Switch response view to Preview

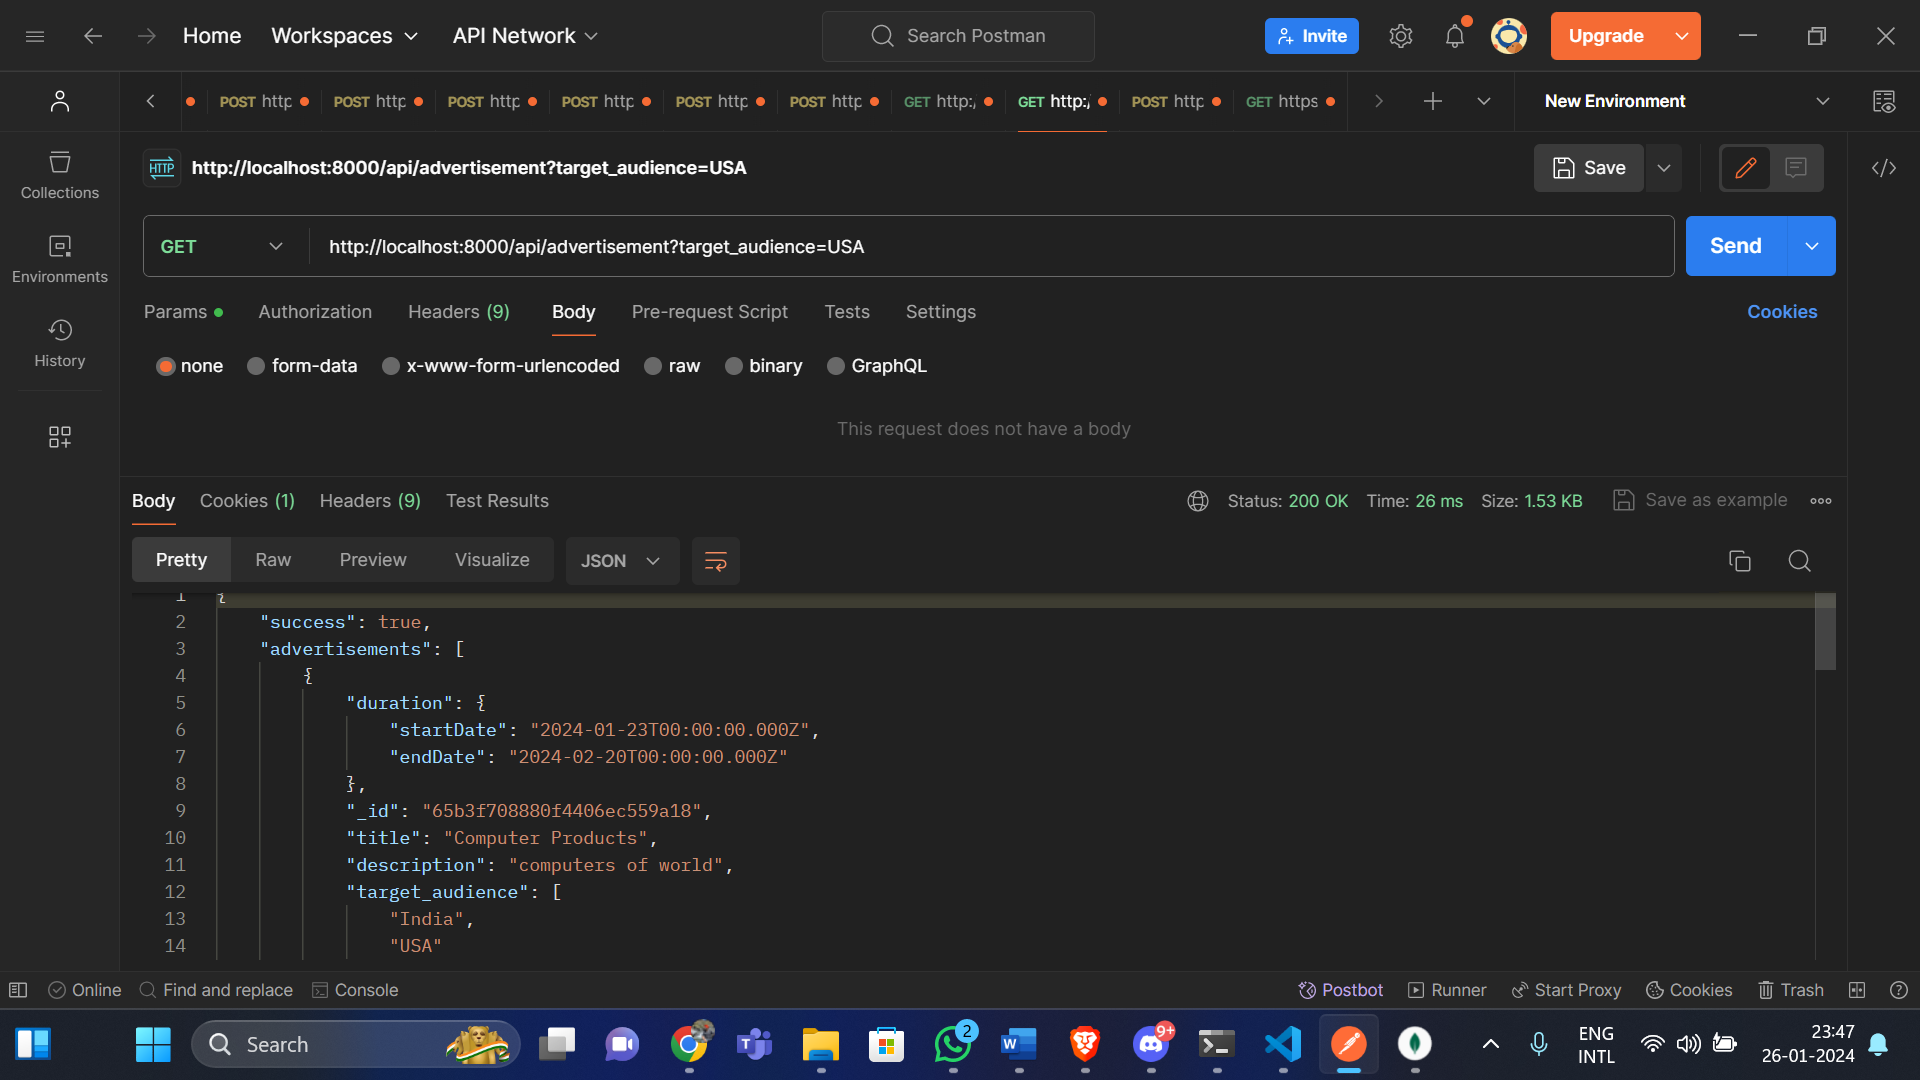point(373,560)
